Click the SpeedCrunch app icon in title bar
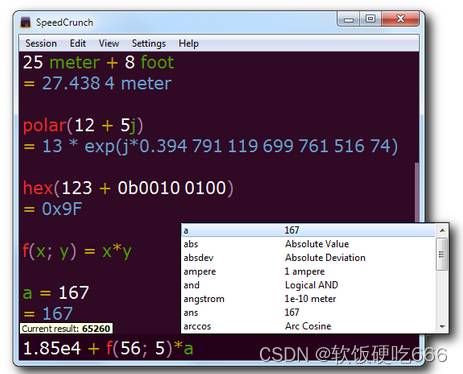Screen dimensions: 463x374 click(26, 22)
